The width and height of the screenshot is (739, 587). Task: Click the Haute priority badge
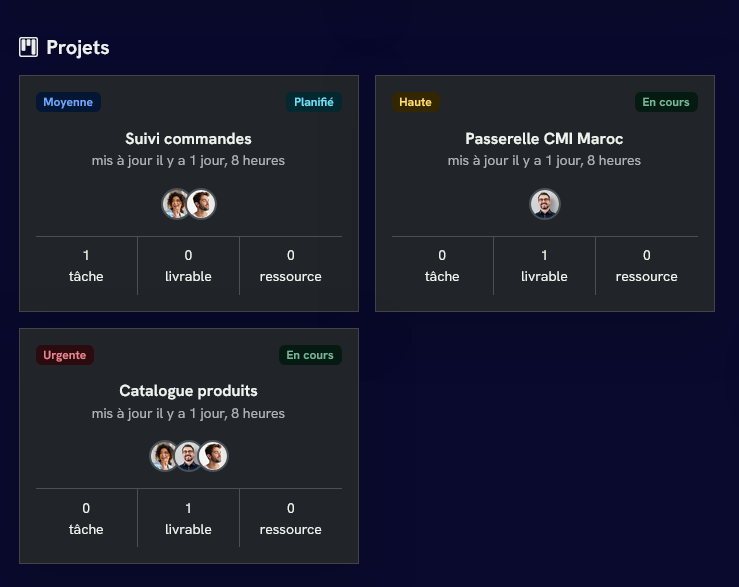pos(415,102)
